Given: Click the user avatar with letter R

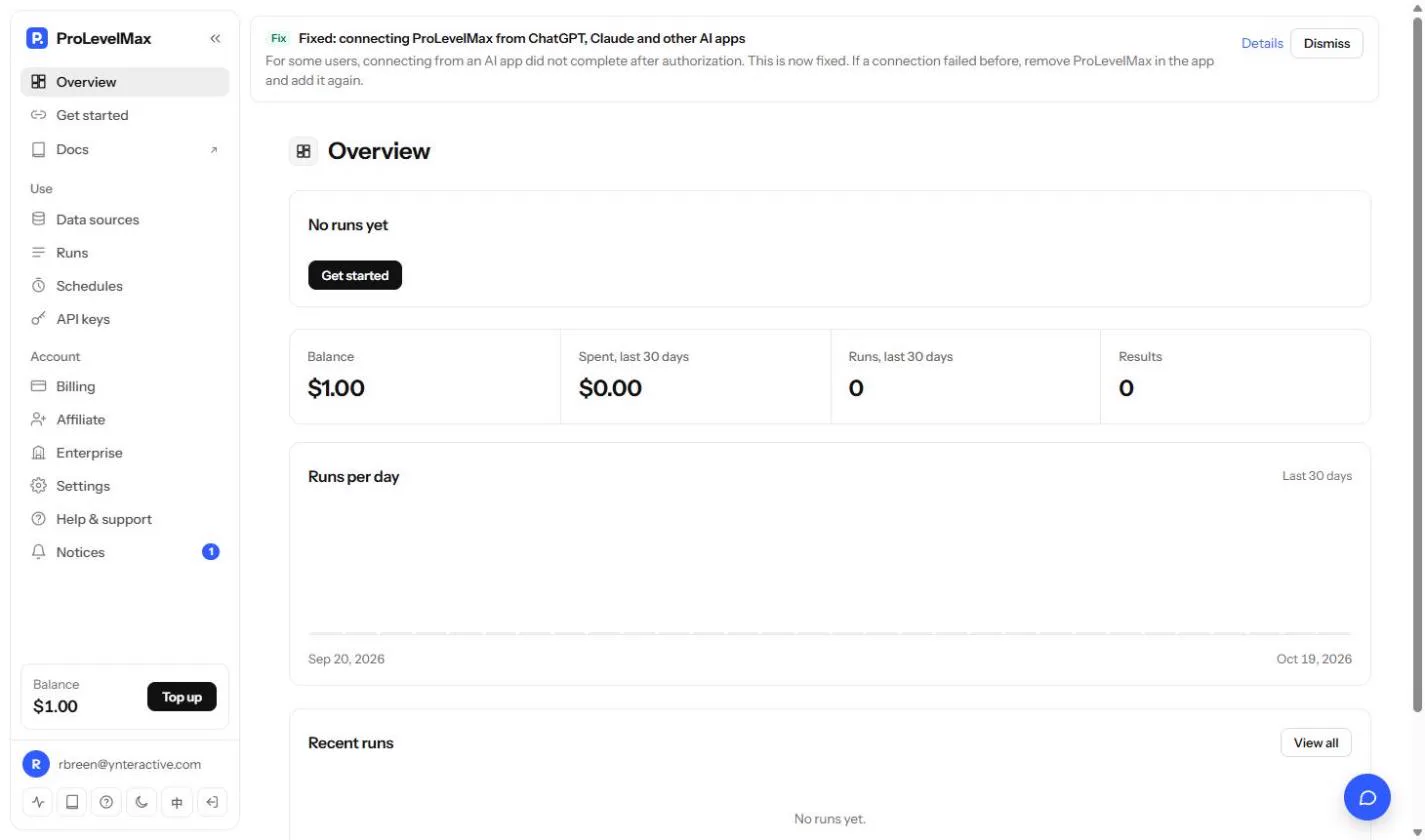Looking at the screenshot, I should (x=36, y=765).
